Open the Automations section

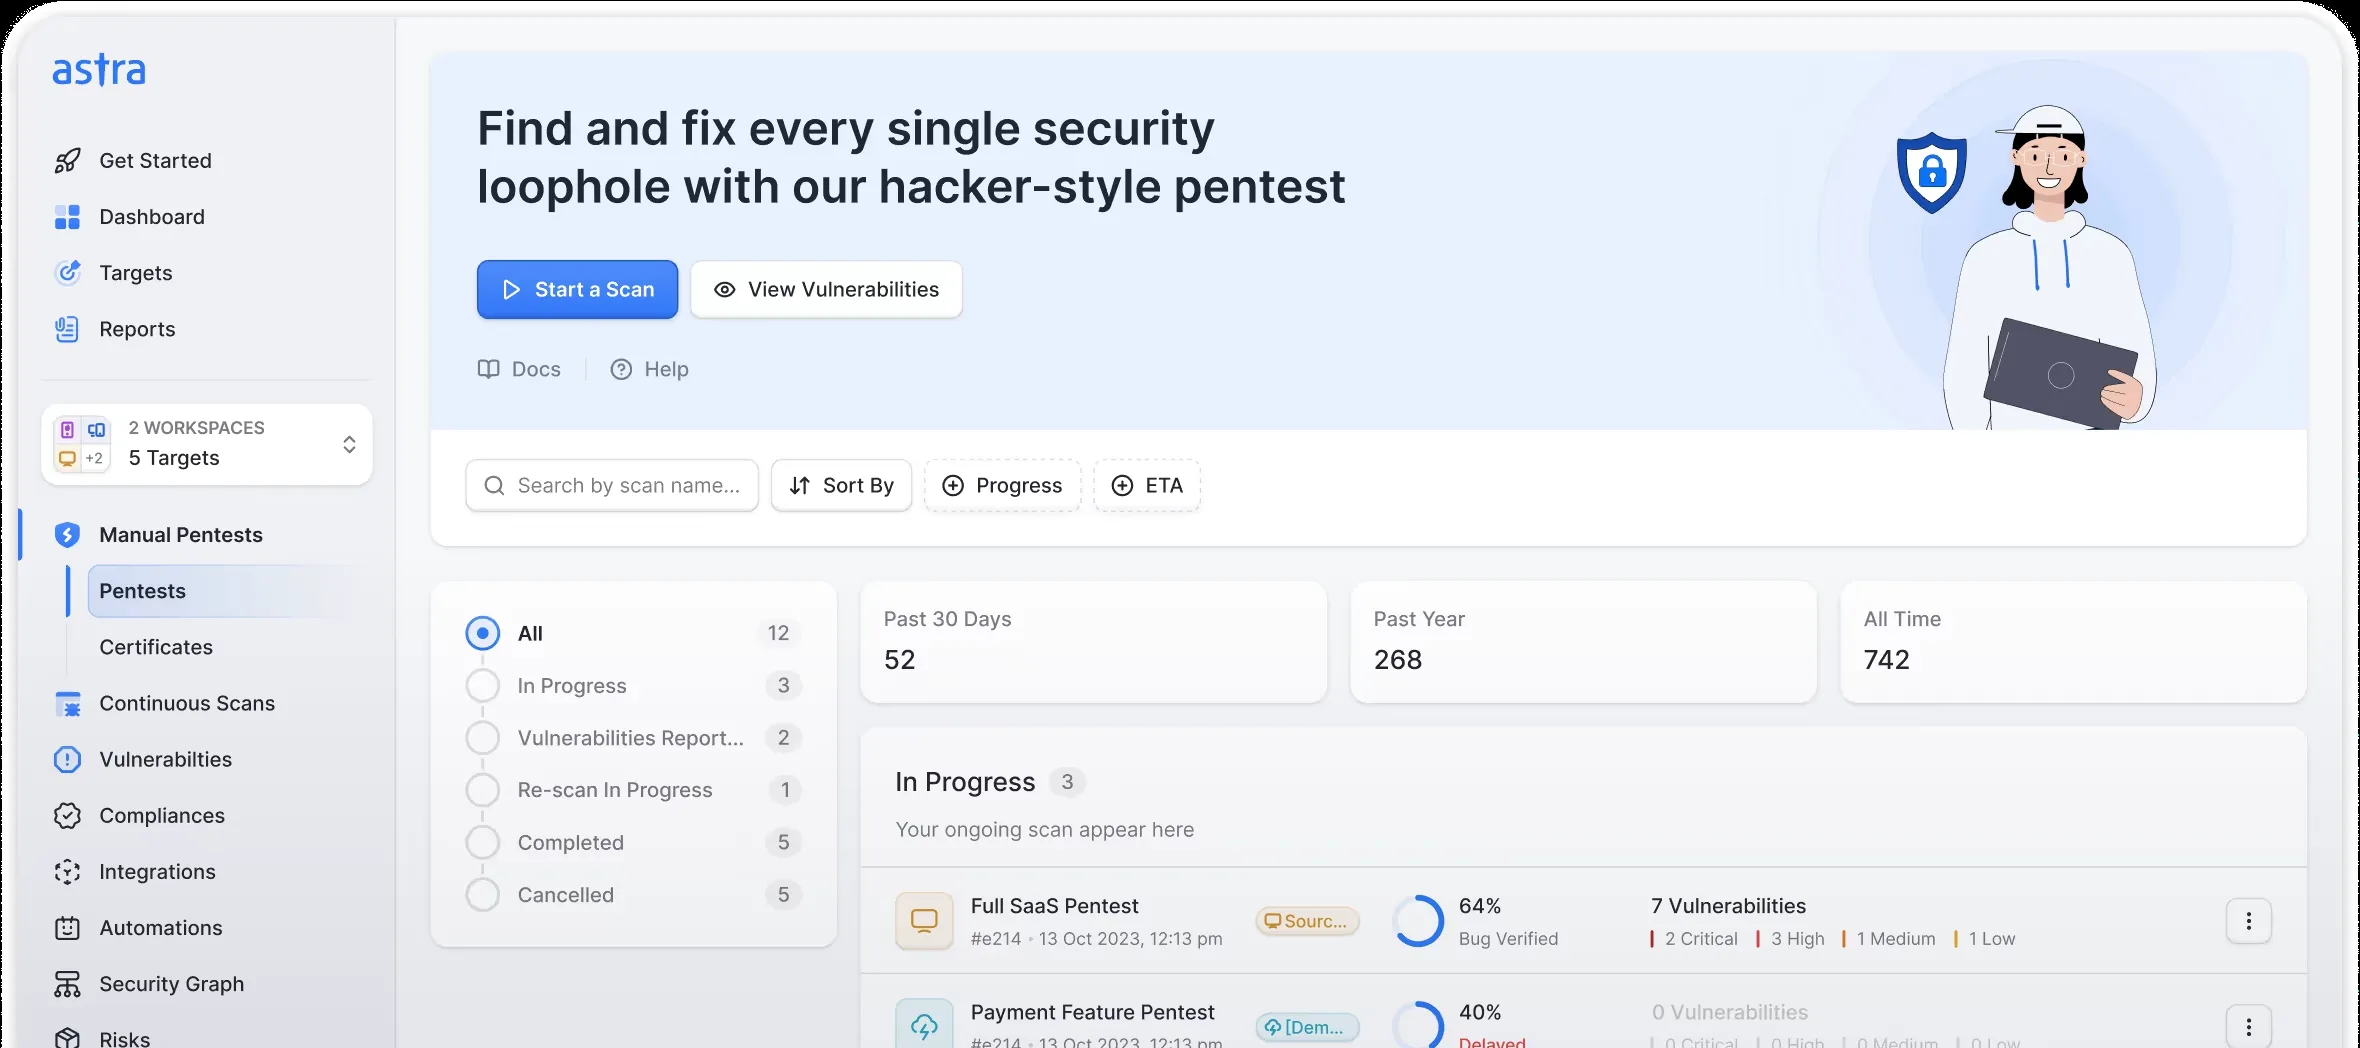pyautogui.click(x=160, y=927)
